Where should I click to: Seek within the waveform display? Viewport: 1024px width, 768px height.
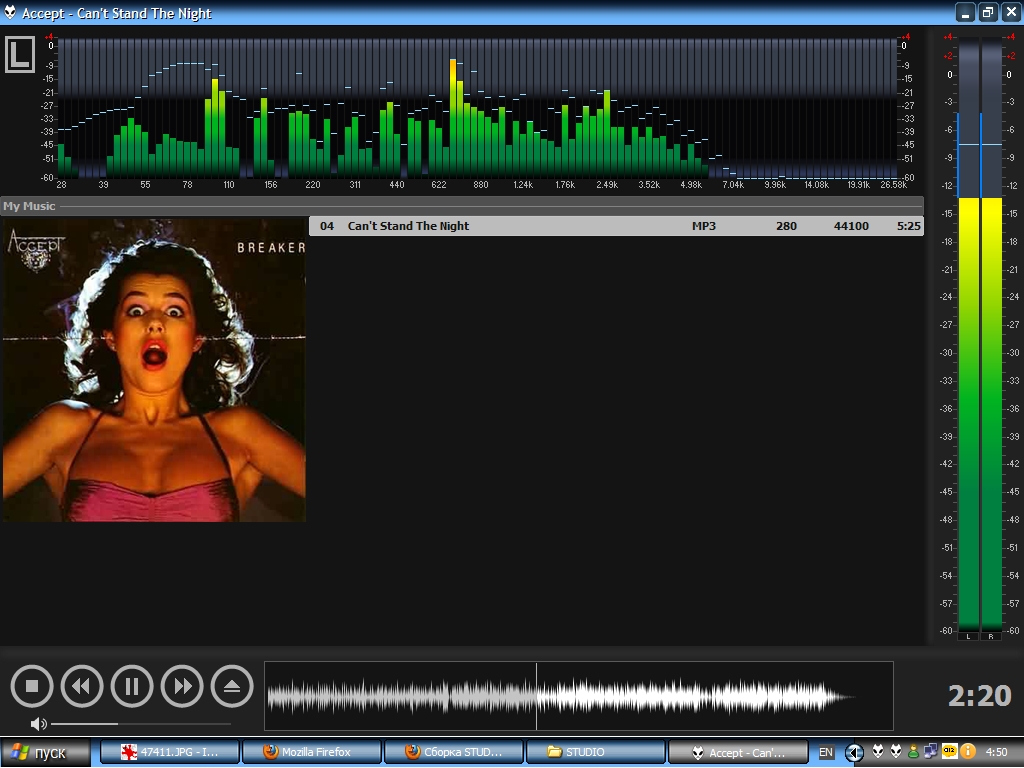[x=578, y=696]
